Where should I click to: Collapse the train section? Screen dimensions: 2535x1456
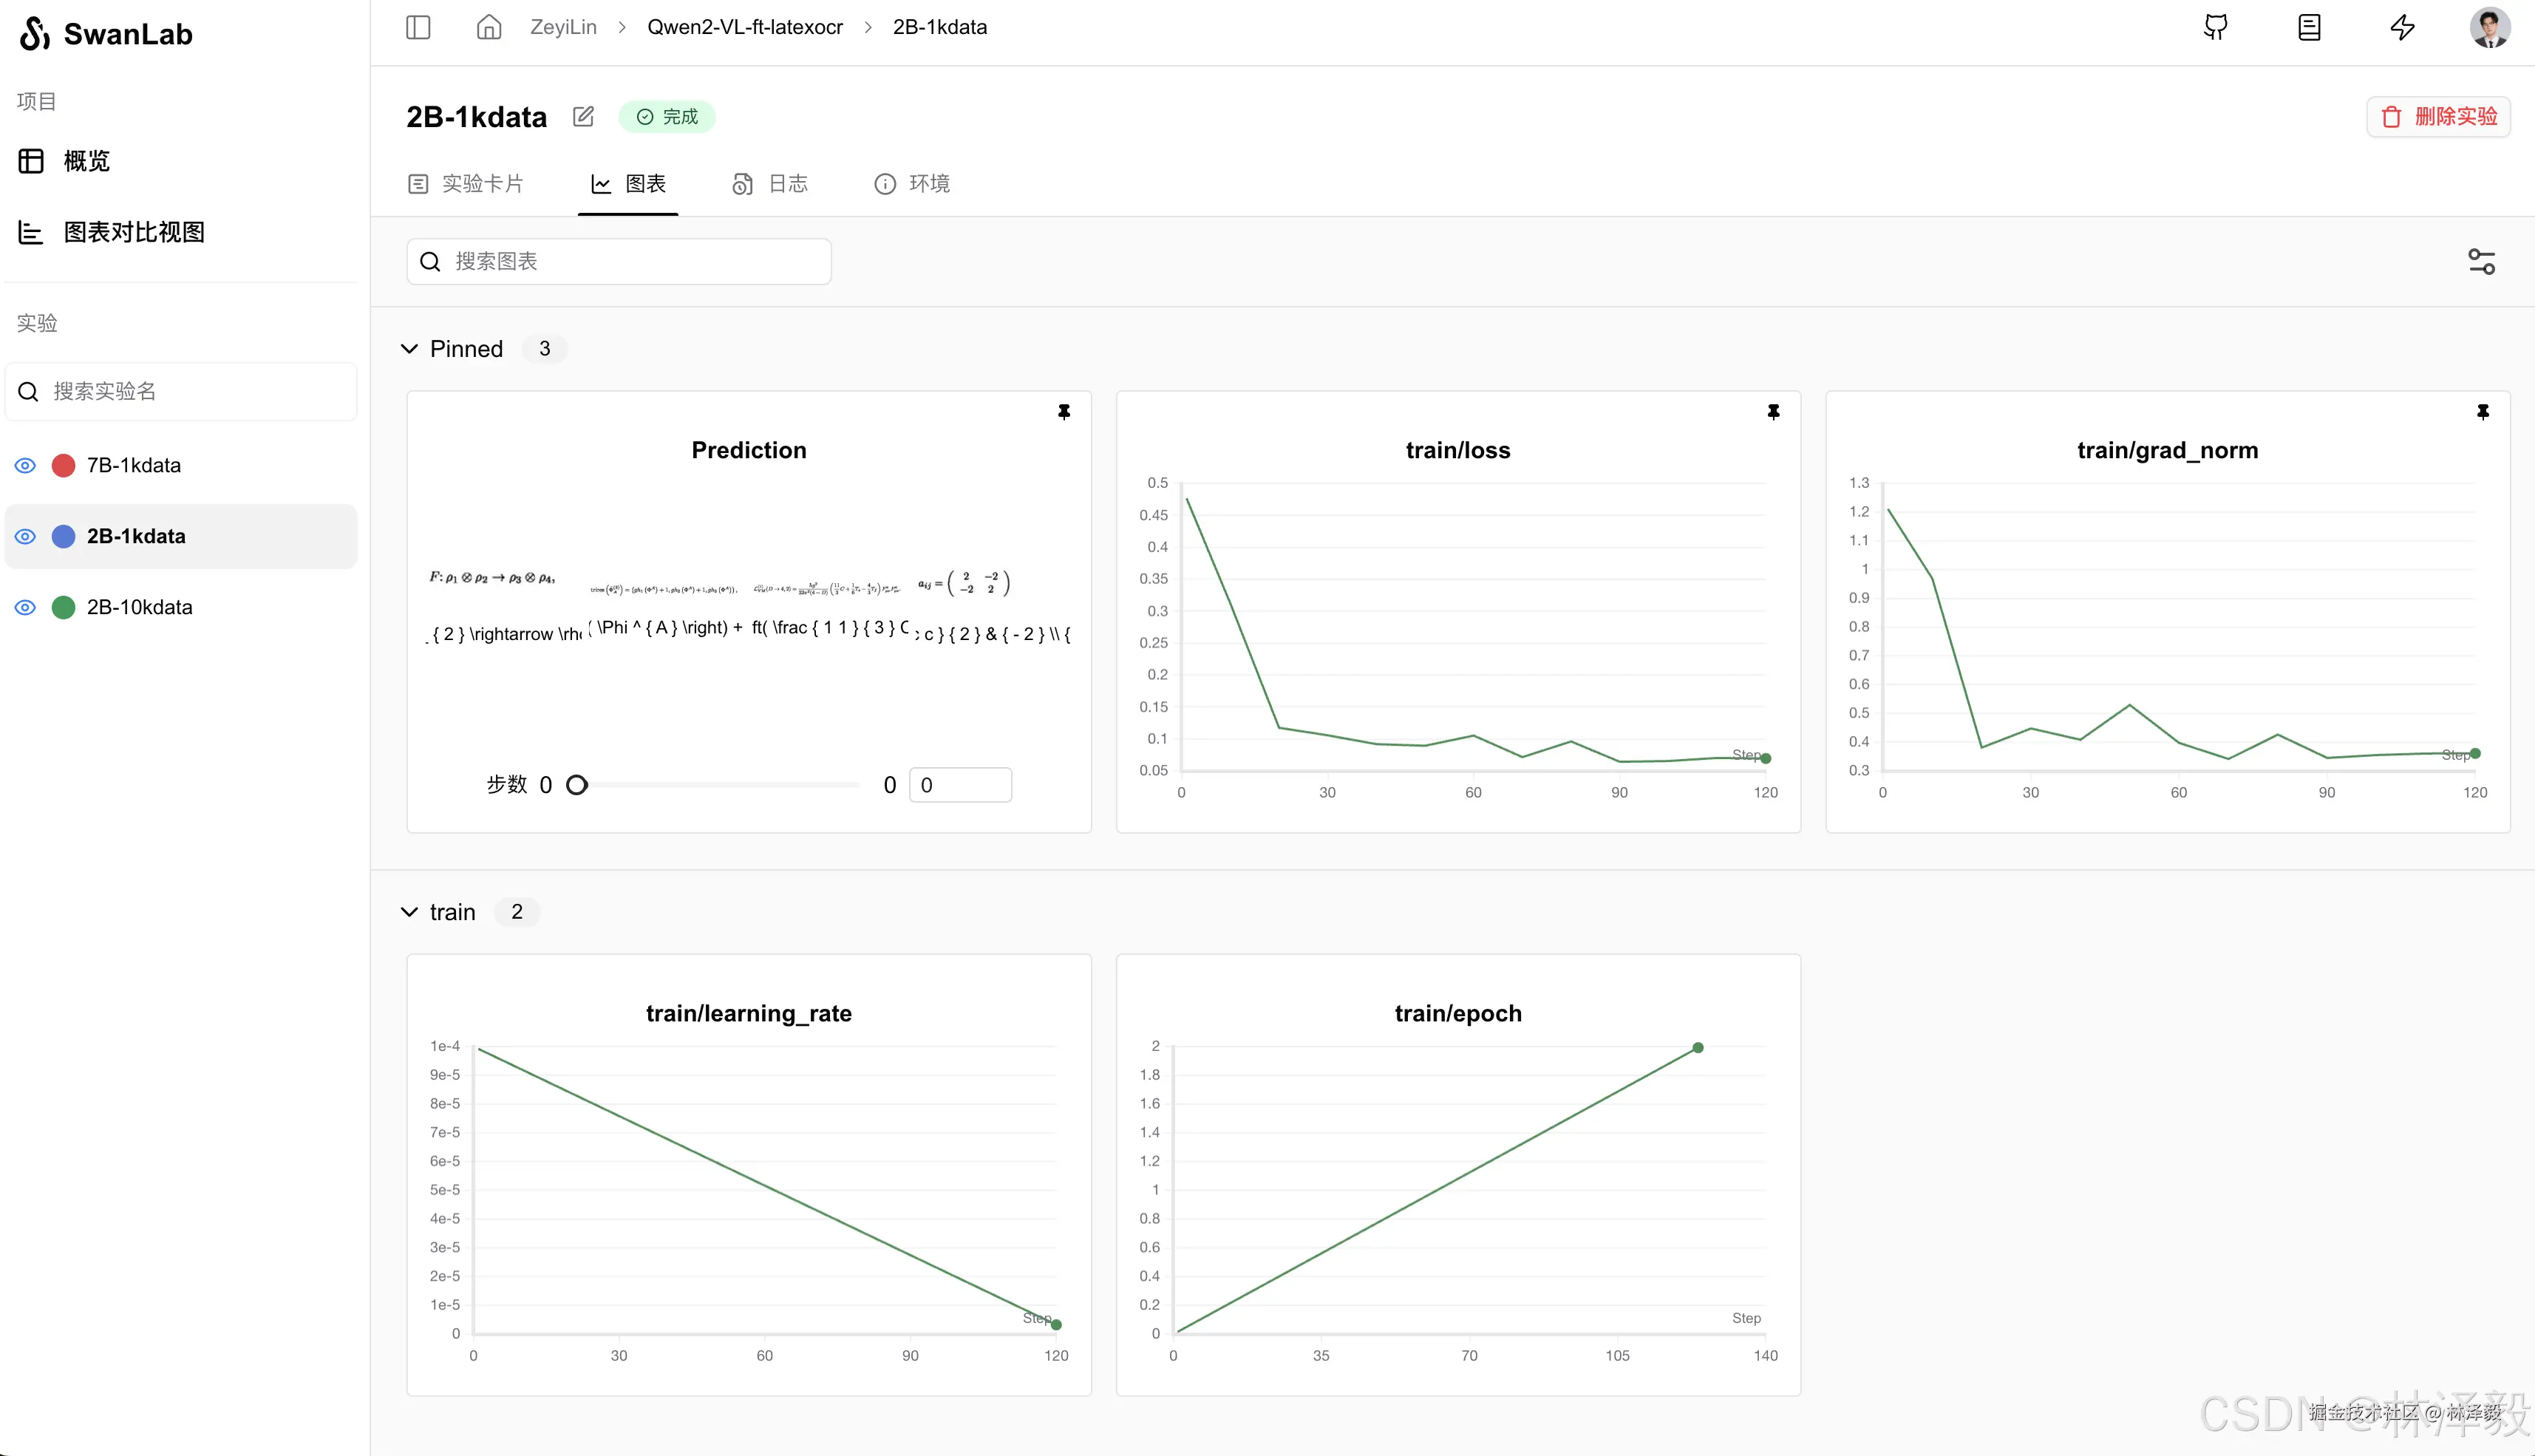point(409,912)
